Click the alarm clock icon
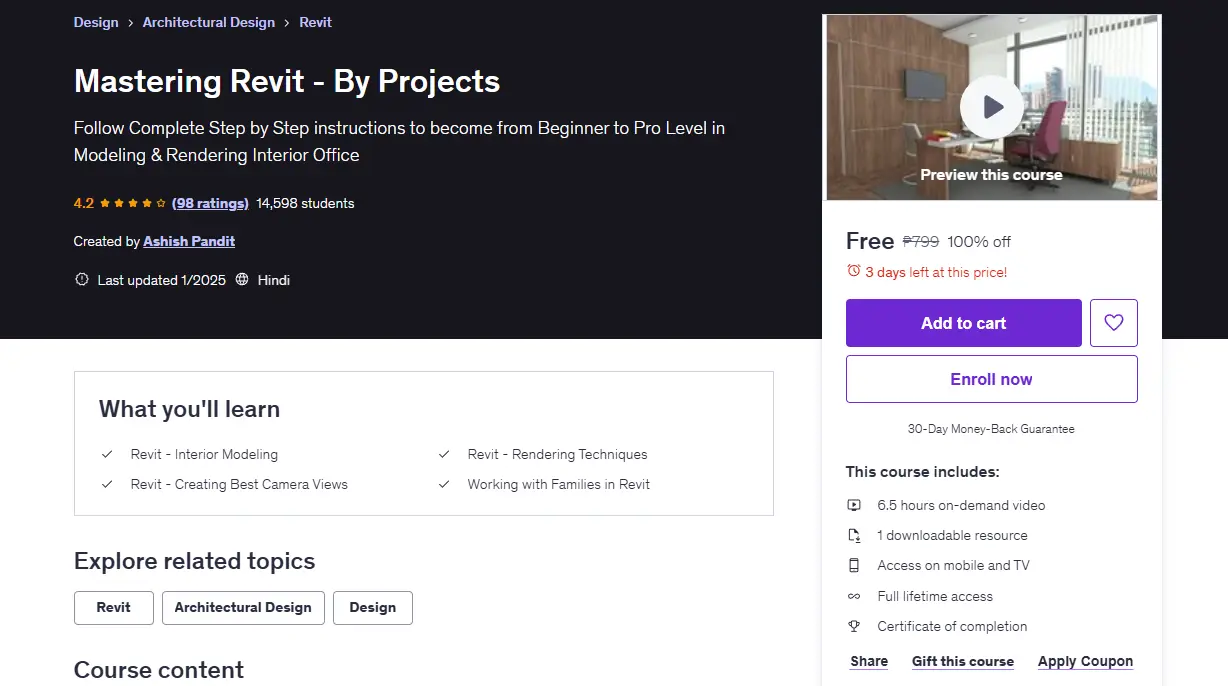The height and width of the screenshot is (686, 1228). [853, 271]
